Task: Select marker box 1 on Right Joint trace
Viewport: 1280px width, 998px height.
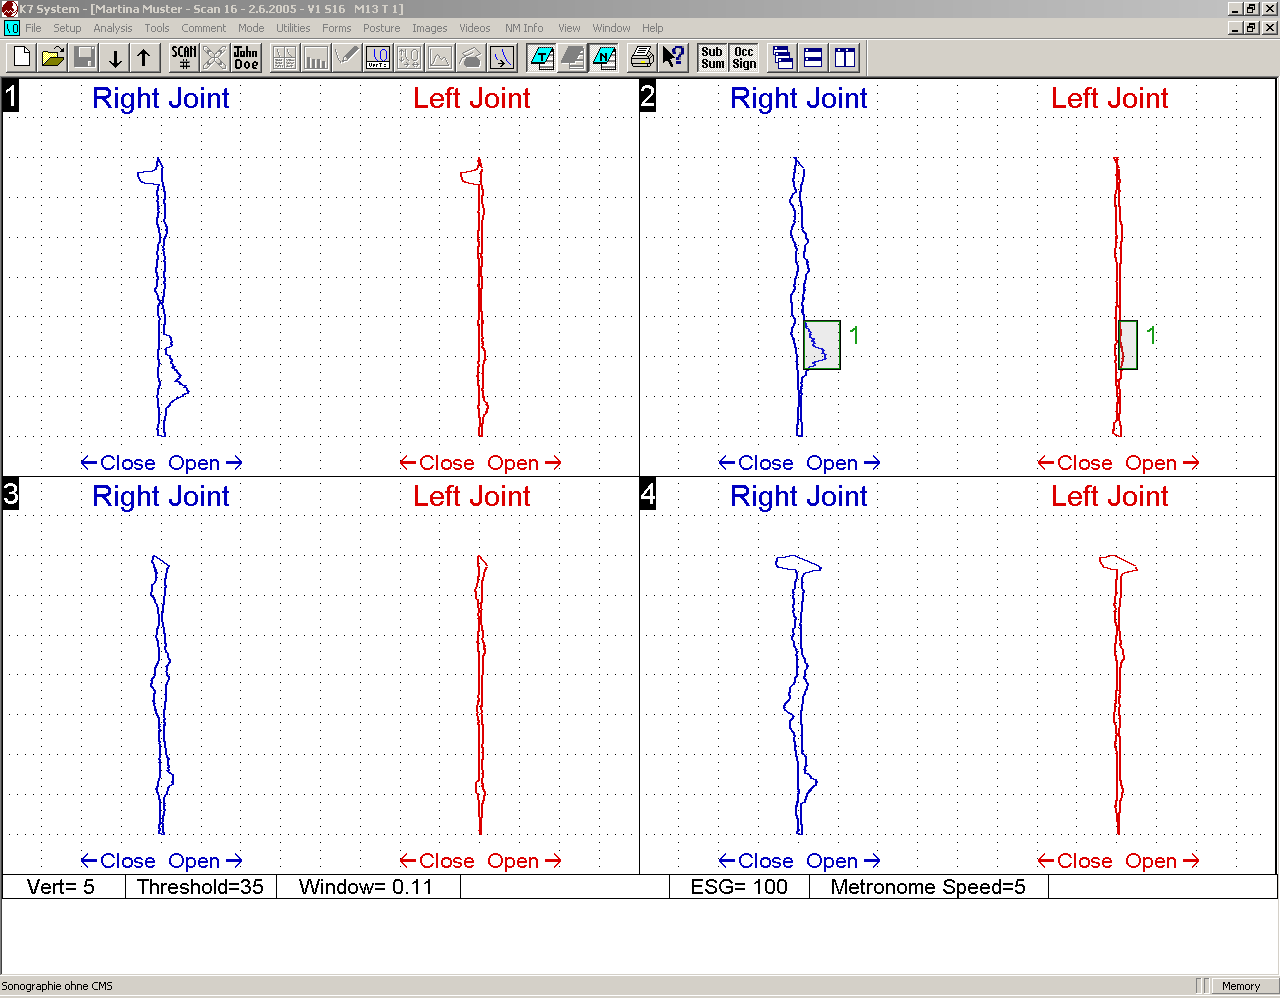Action: coord(822,345)
